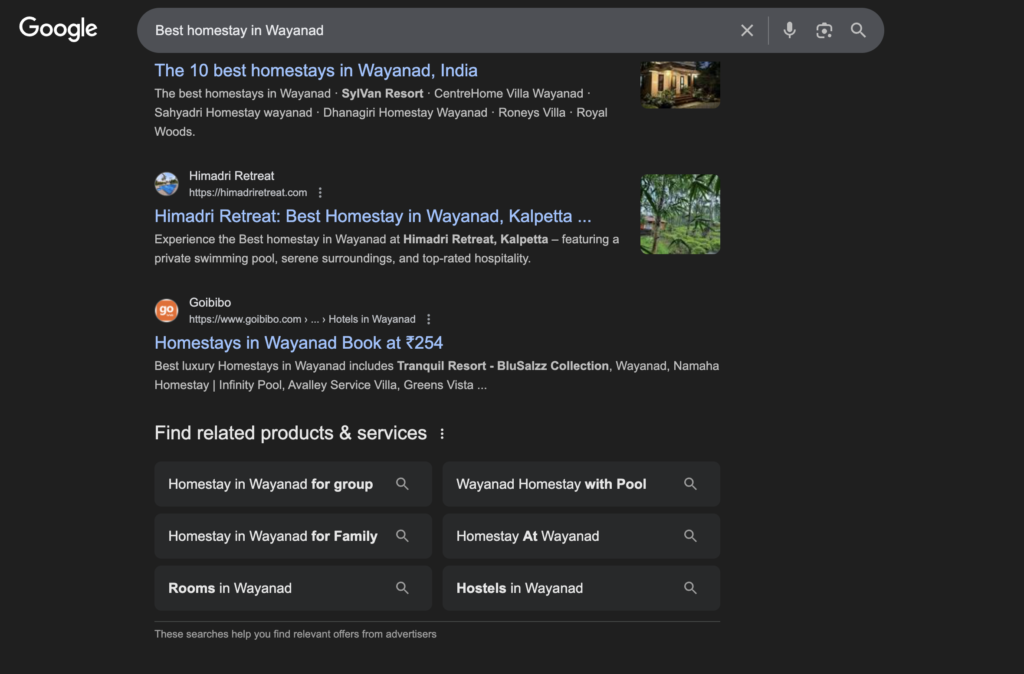The height and width of the screenshot is (674, 1024).
Task: Click the Goibibo site favicon
Action: (166, 311)
